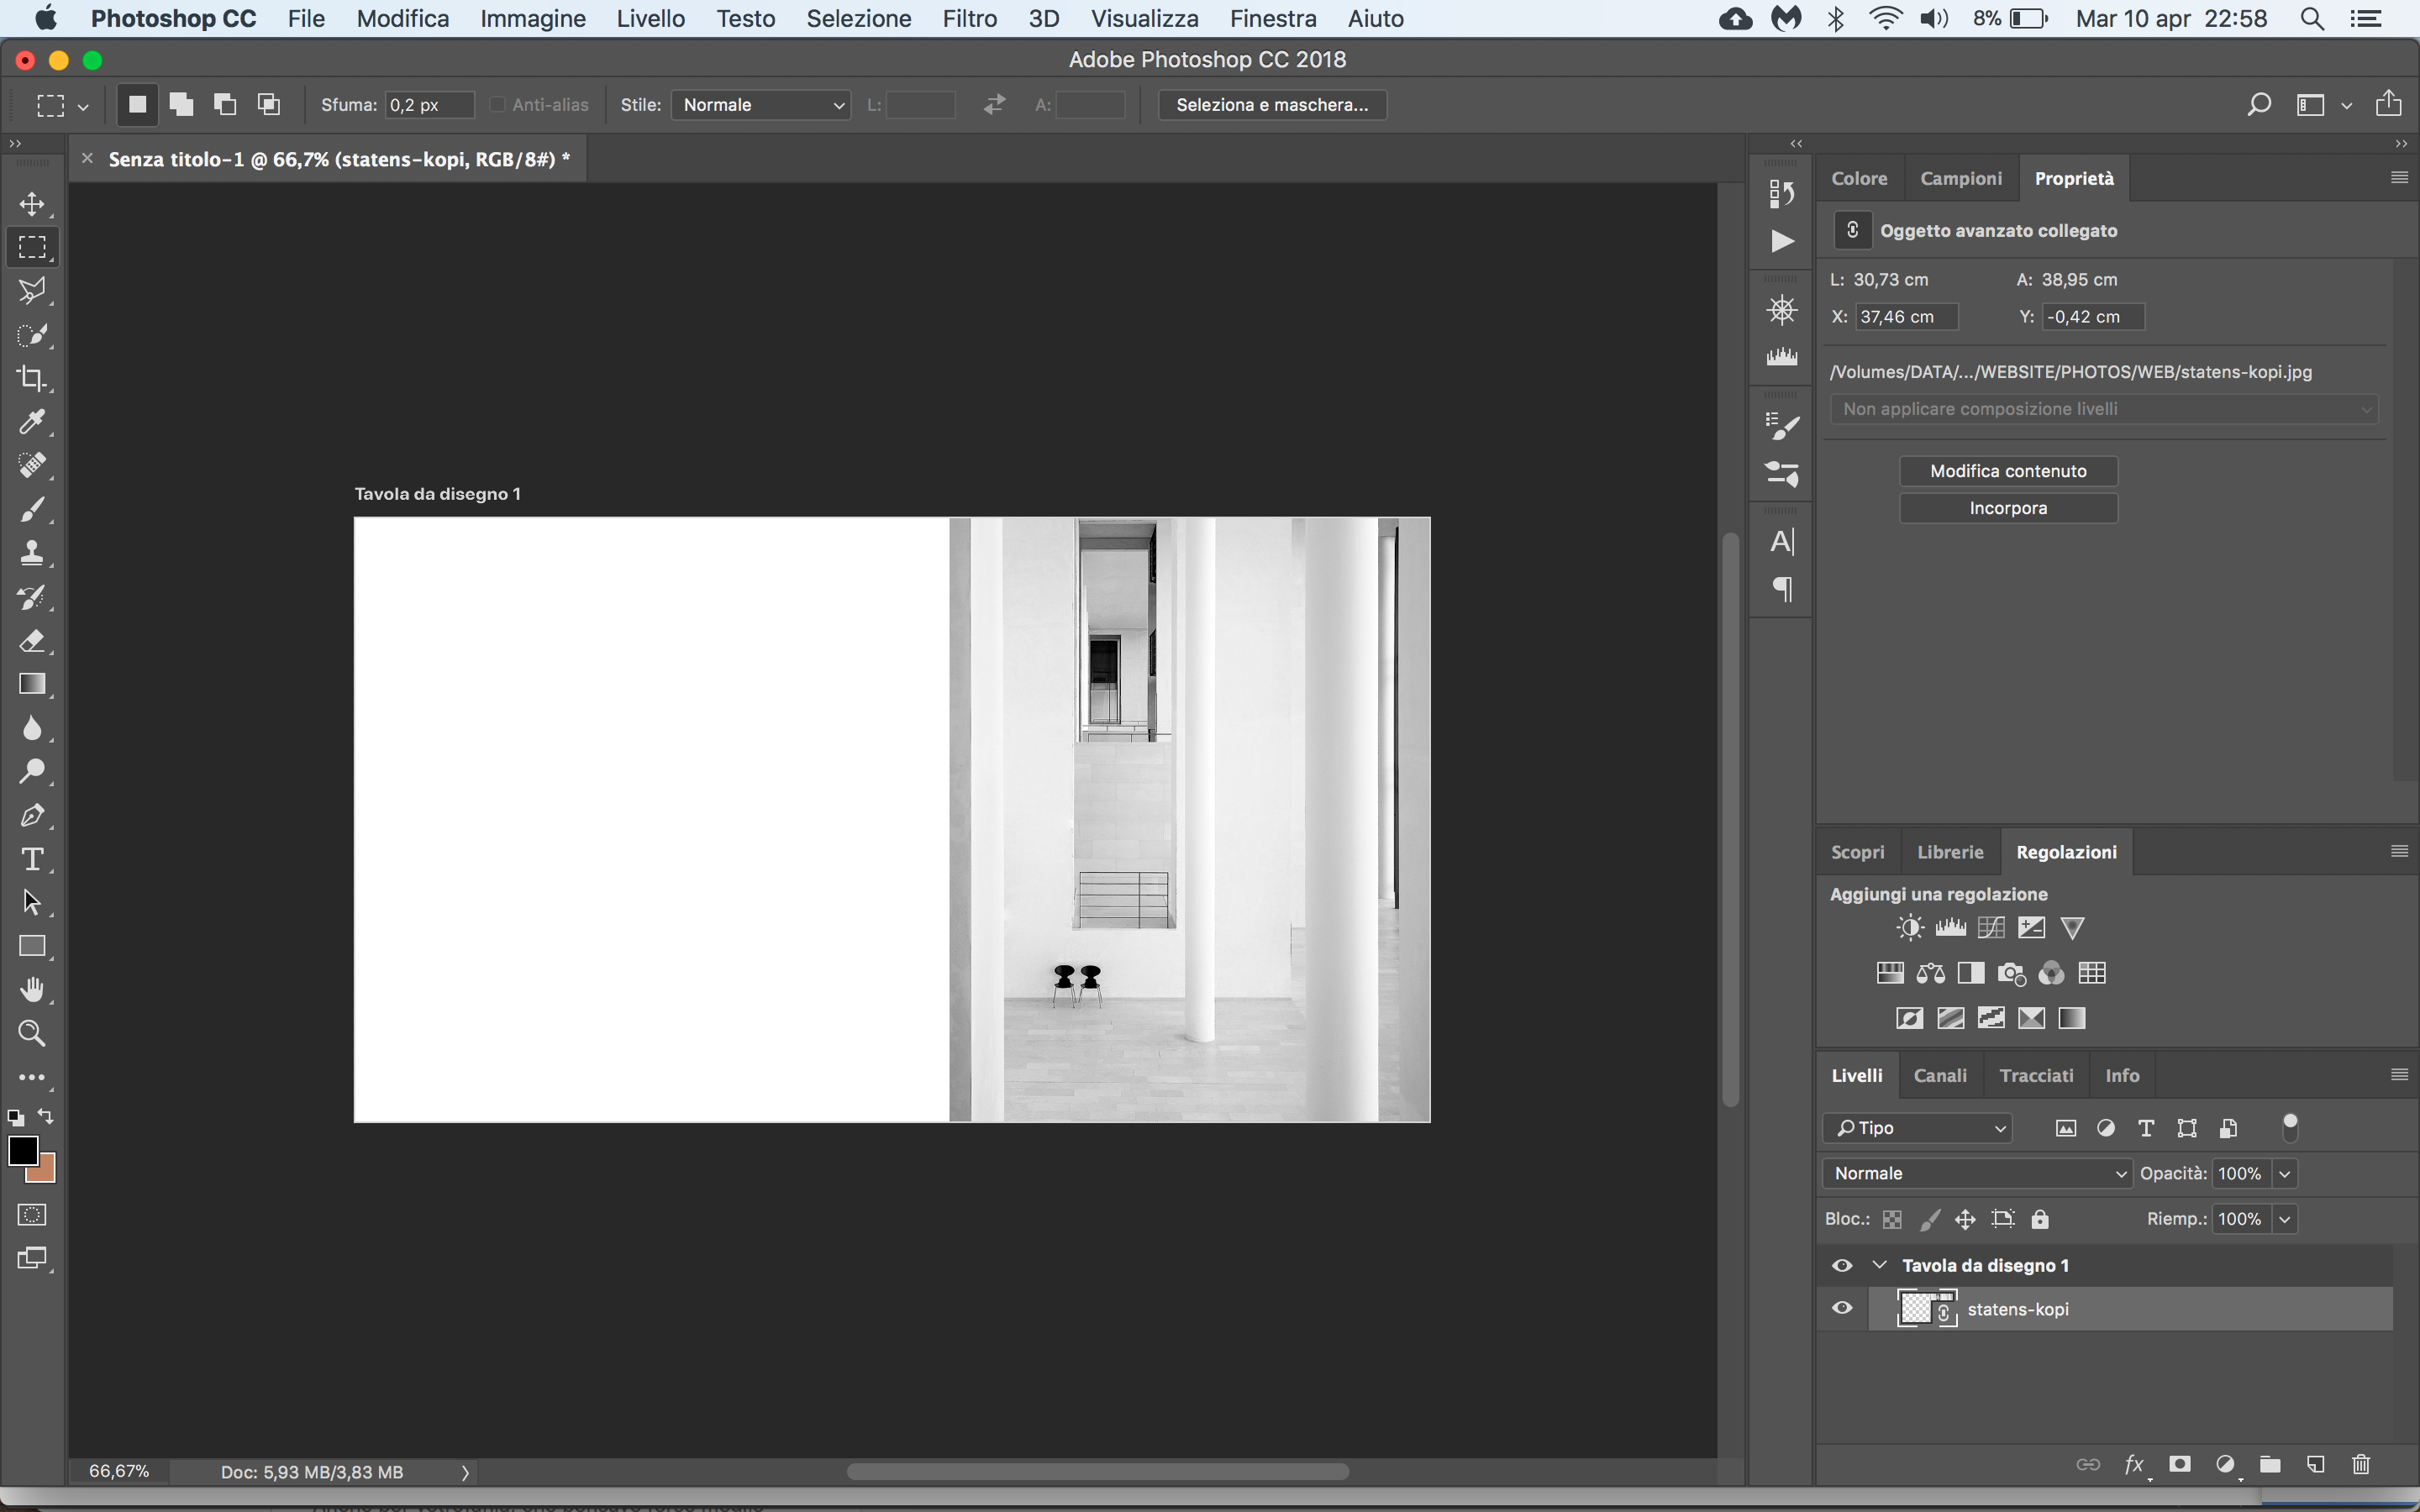The height and width of the screenshot is (1512, 2420).
Task: Select the Clone Stamp tool
Action: click(32, 553)
